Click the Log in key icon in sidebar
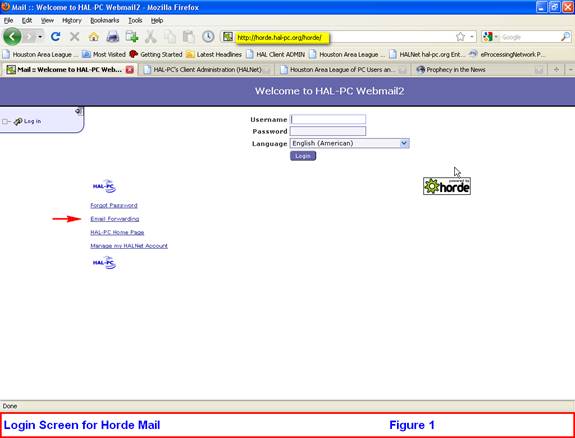The width and height of the screenshot is (575, 438). (x=18, y=121)
